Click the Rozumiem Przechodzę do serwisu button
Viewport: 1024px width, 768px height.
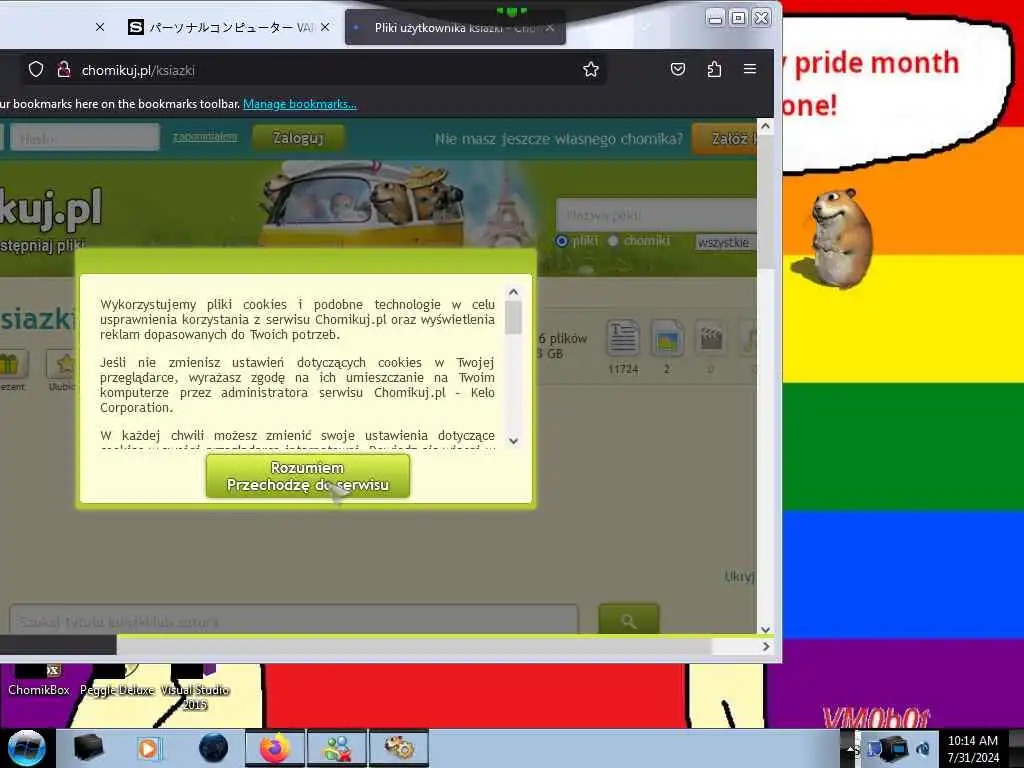tap(308, 476)
